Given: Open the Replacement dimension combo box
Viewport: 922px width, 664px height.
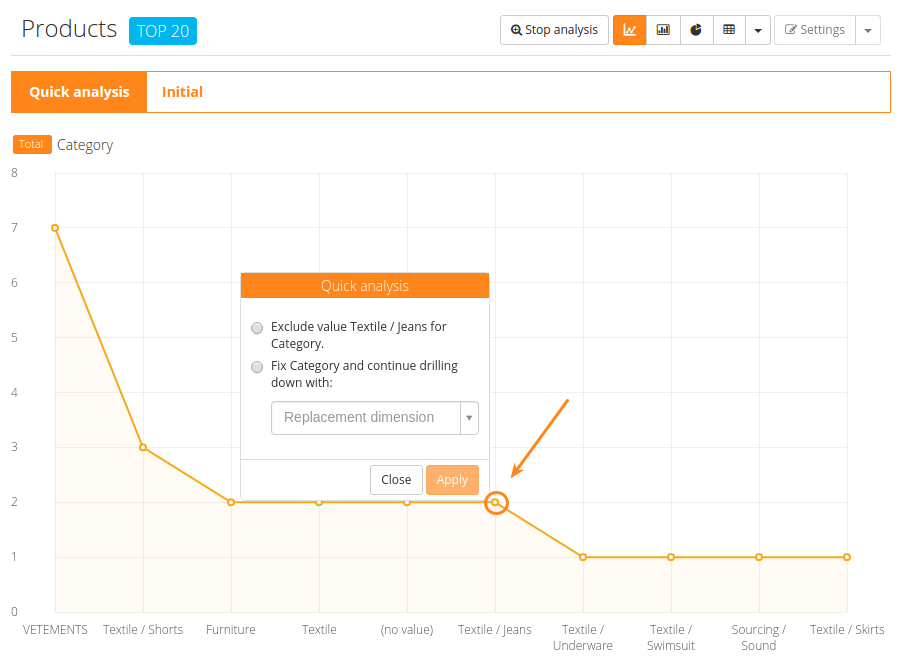Looking at the screenshot, I should pyautogui.click(x=374, y=417).
